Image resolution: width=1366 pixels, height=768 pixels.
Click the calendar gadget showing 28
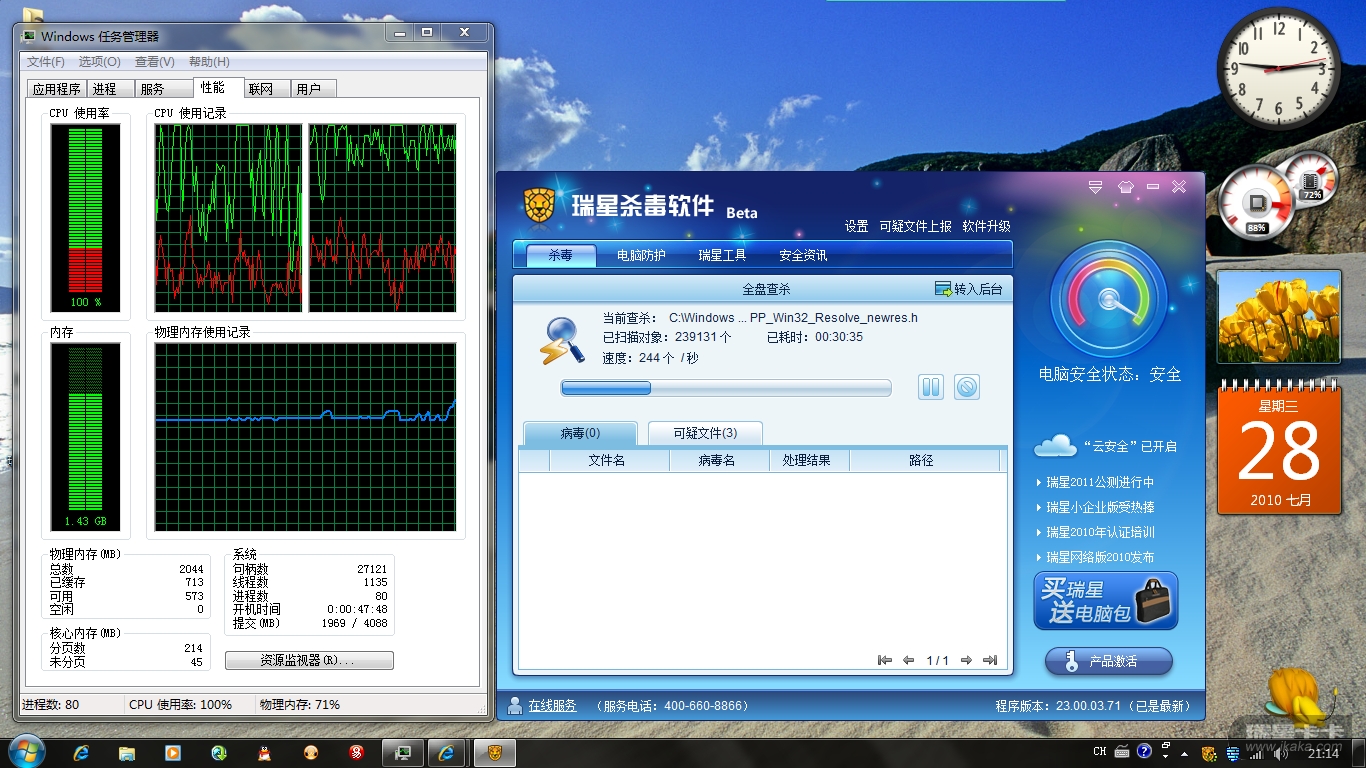pyautogui.click(x=1279, y=449)
